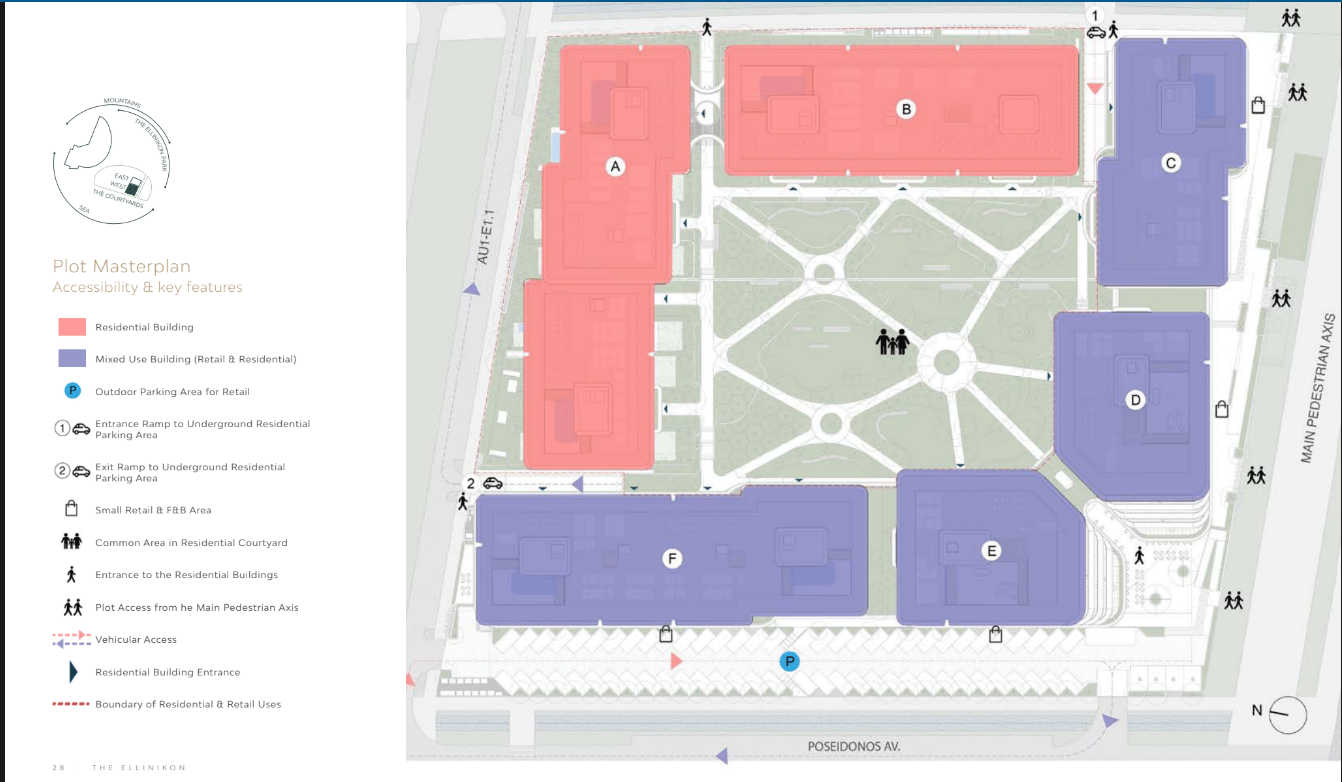
Task: Click the "AU1-E1.1" road label
Action: [486, 237]
